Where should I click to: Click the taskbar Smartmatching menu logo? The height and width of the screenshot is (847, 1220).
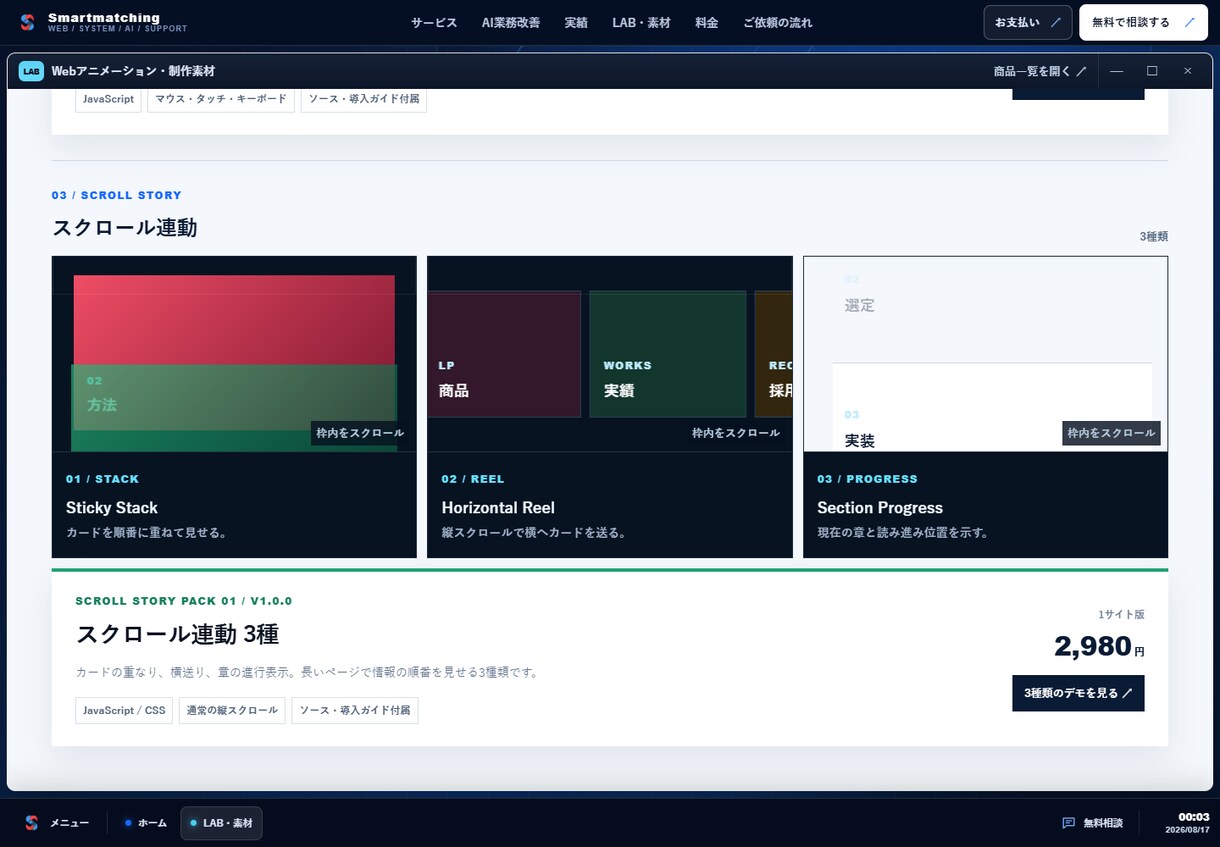click(32, 823)
